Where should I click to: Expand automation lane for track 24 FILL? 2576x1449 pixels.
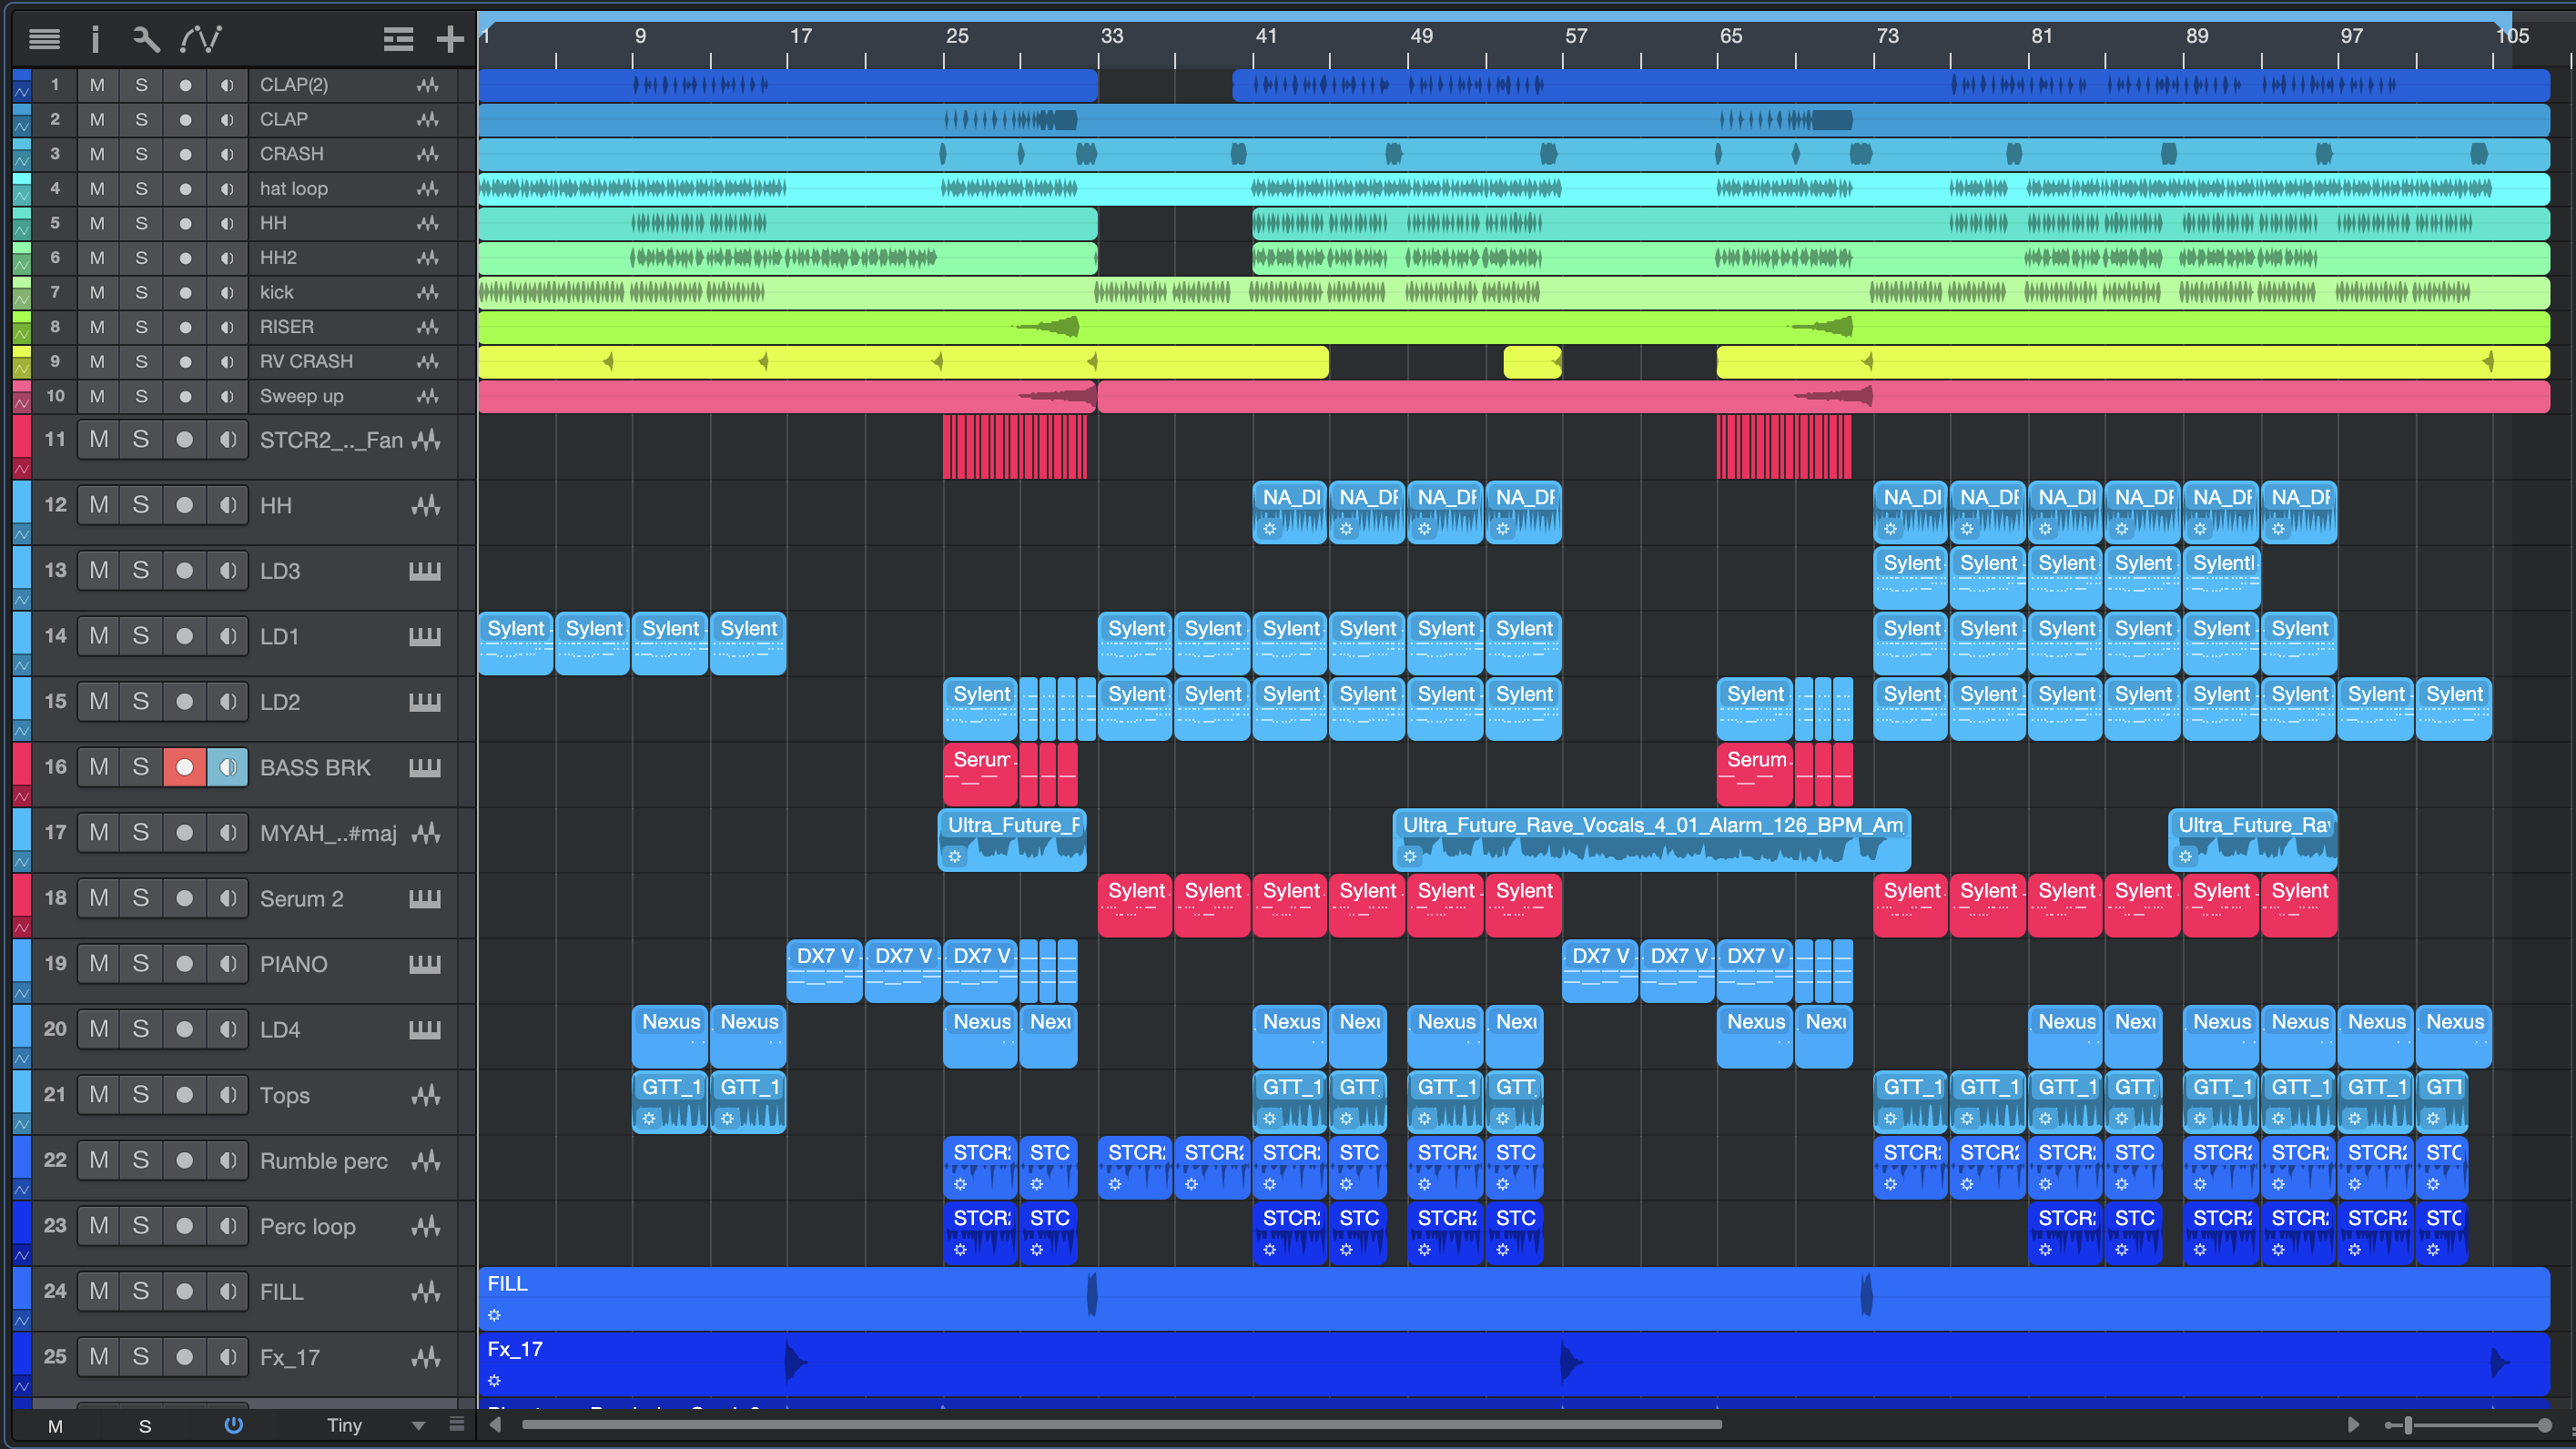[21, 1321]
